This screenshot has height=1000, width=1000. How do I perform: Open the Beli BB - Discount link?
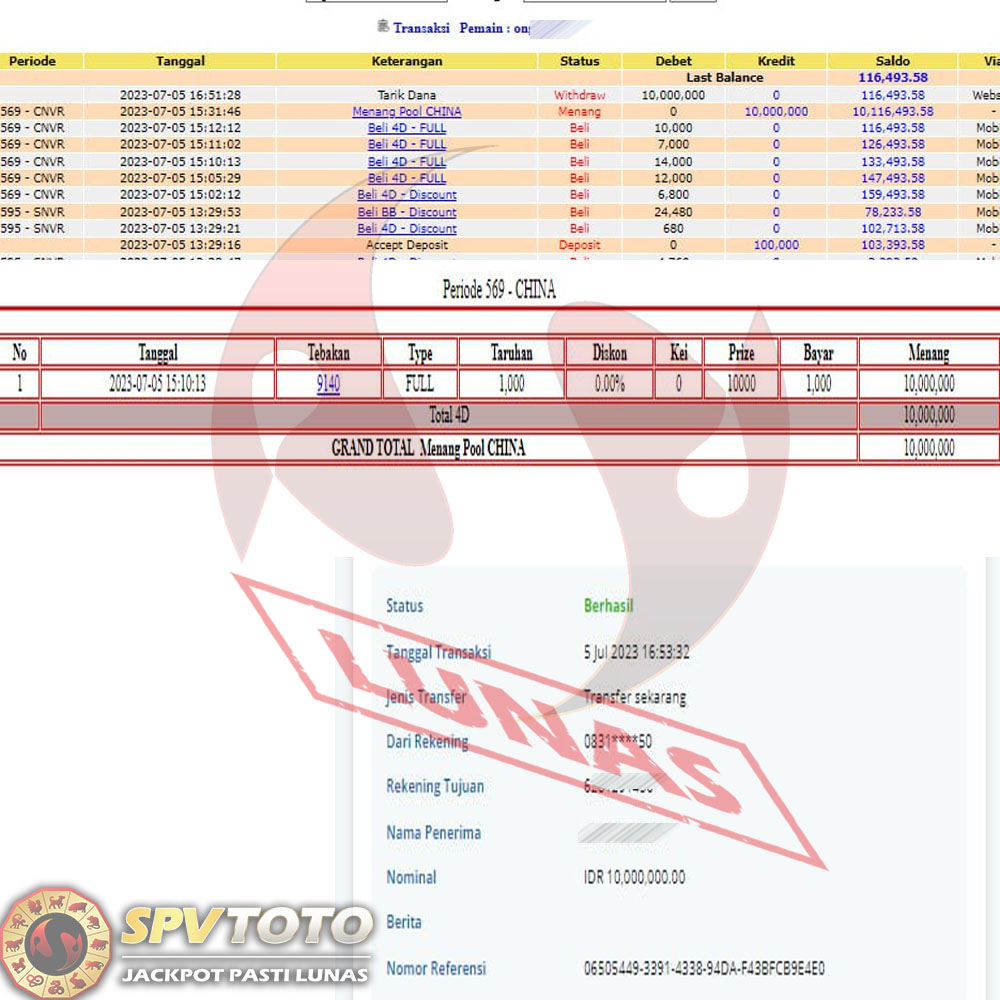coord(407,212)
